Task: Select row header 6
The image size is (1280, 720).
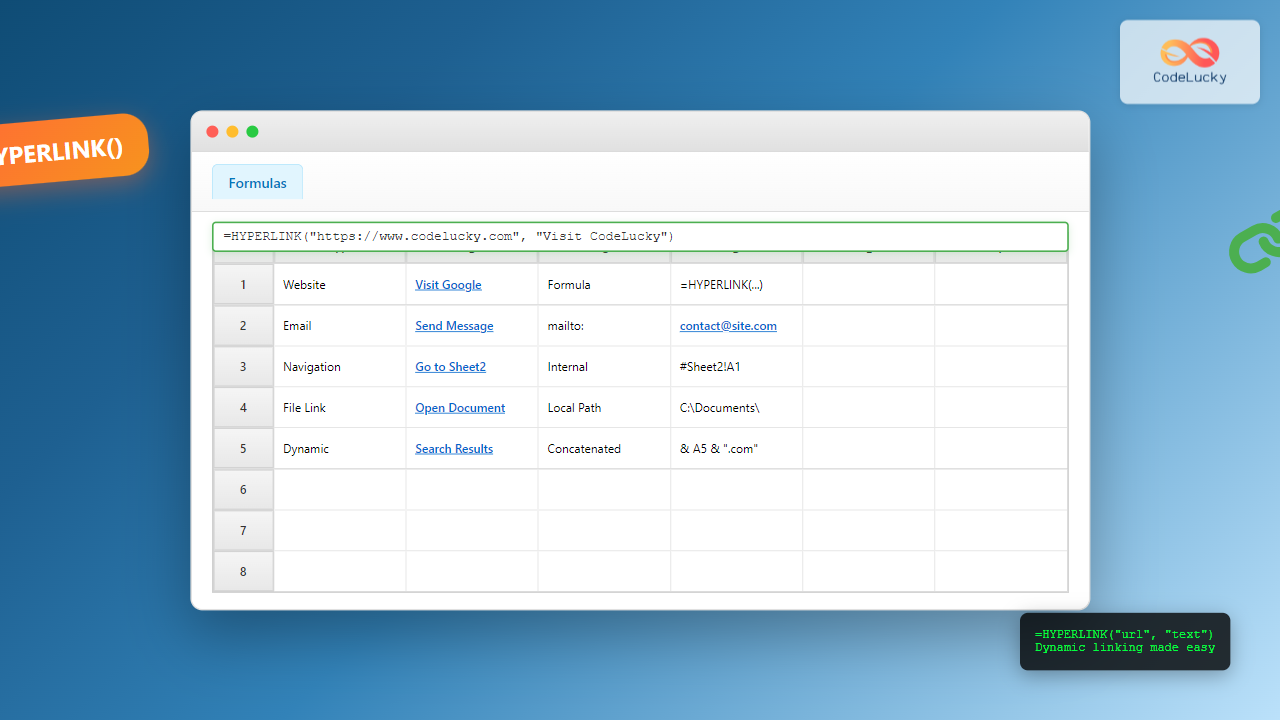Action: [x=243, y=490]
